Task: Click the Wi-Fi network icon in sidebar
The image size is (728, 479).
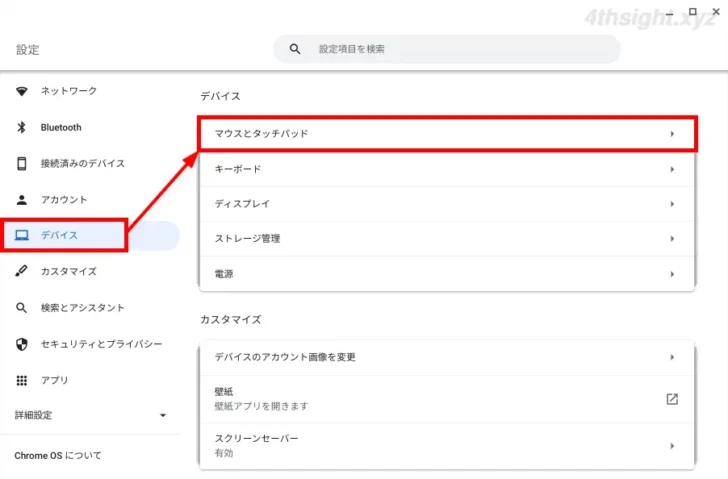Action: point(21,91)
